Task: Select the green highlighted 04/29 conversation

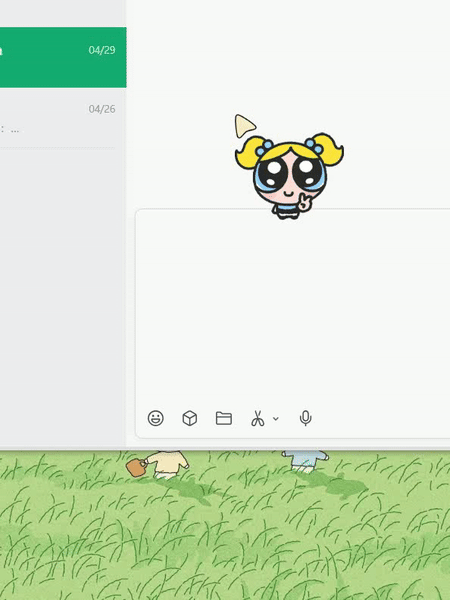Action: (x=63, y=57)
